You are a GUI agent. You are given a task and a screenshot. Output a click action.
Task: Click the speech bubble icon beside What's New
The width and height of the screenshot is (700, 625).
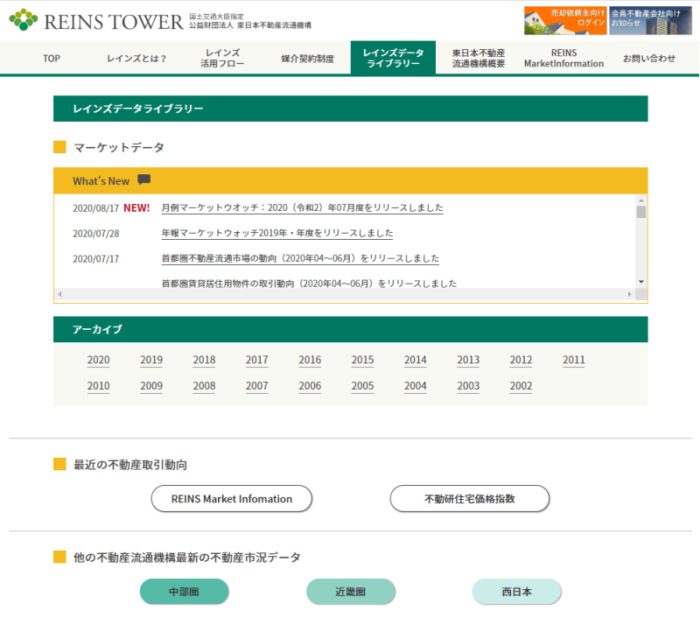pyautogui.click(x=144, y=179)
